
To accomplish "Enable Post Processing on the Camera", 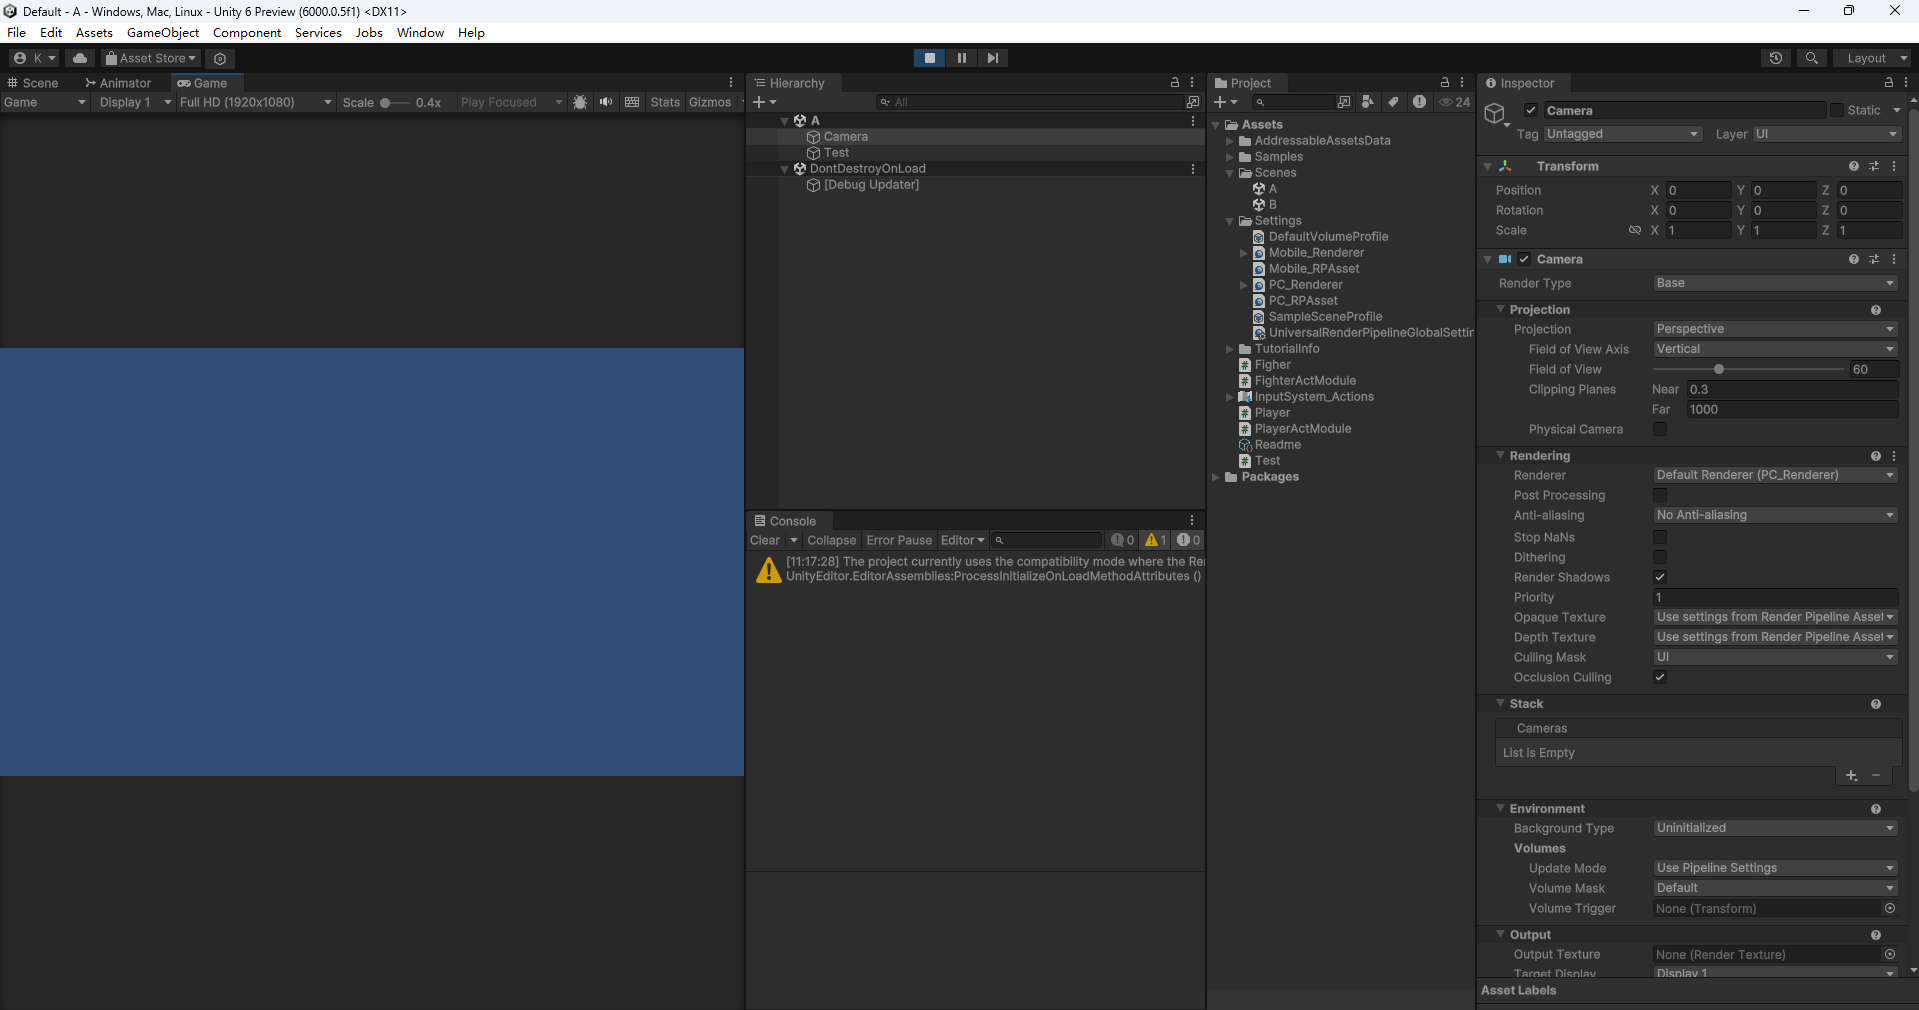I will (1660, 495).
